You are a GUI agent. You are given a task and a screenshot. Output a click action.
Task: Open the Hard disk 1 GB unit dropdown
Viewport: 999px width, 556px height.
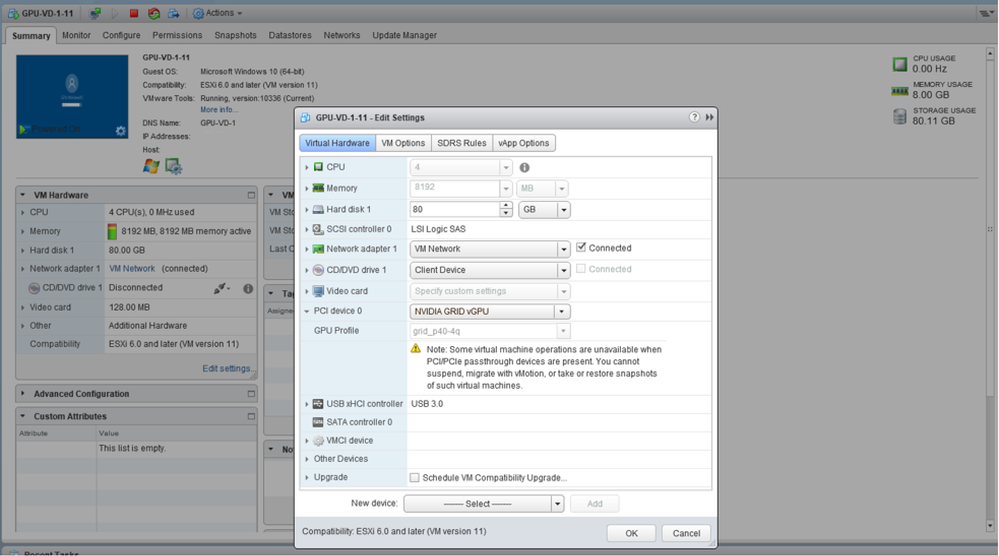coord(564,210)
